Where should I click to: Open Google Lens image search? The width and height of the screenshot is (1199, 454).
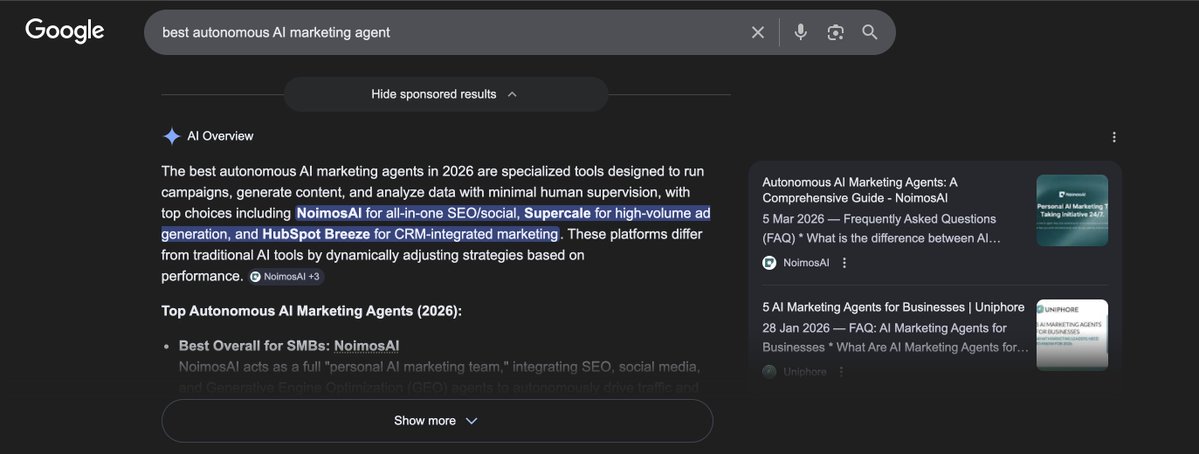tap(835, 32)
